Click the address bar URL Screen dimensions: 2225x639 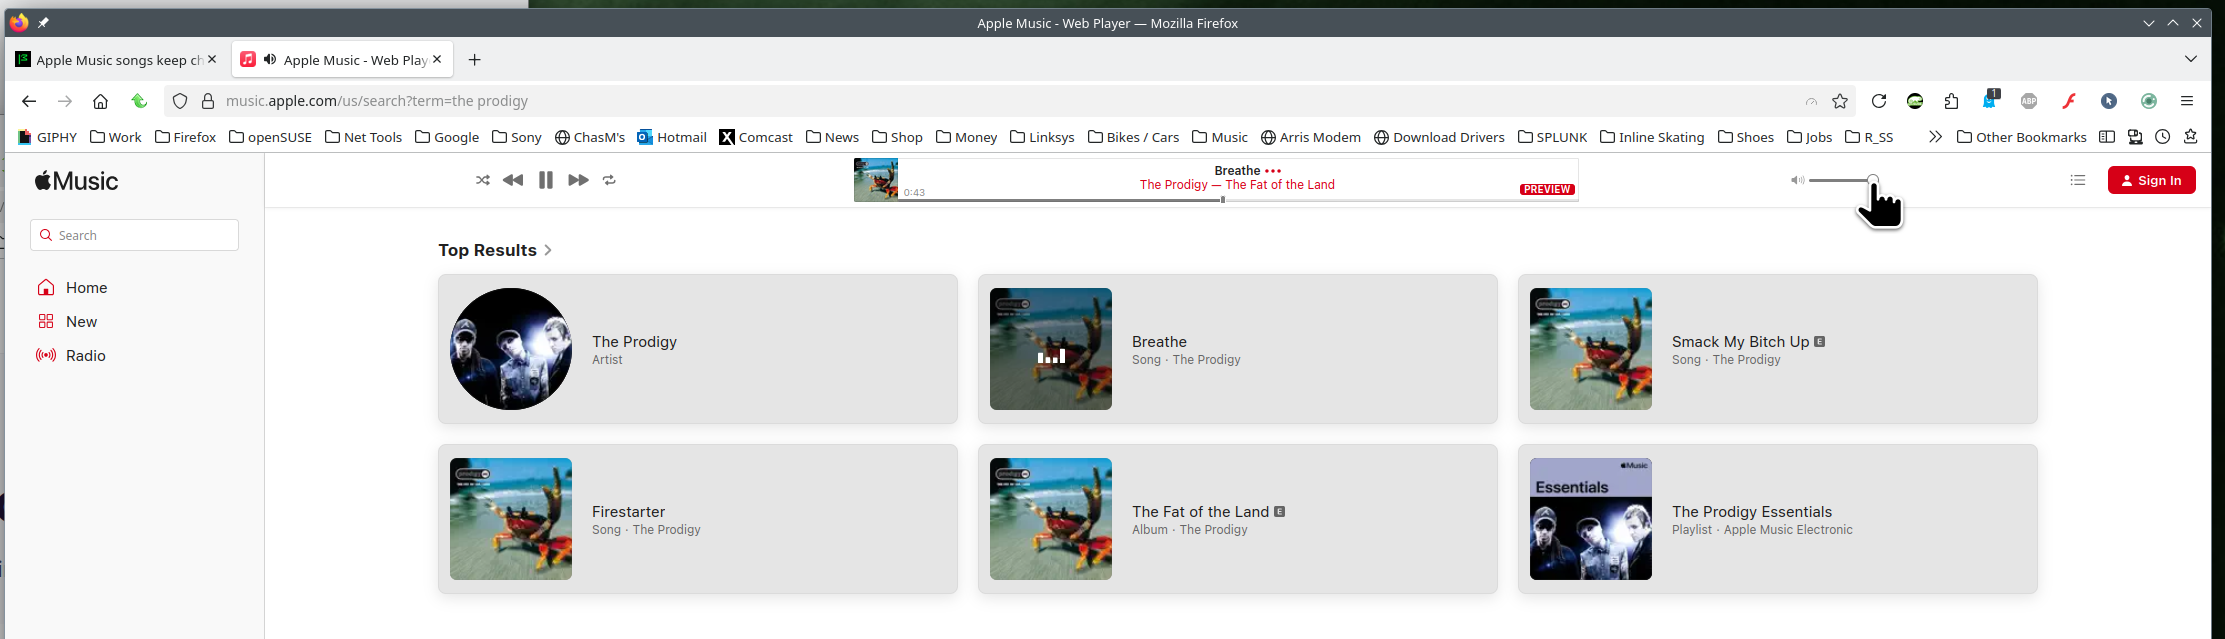tap(377, 101)
